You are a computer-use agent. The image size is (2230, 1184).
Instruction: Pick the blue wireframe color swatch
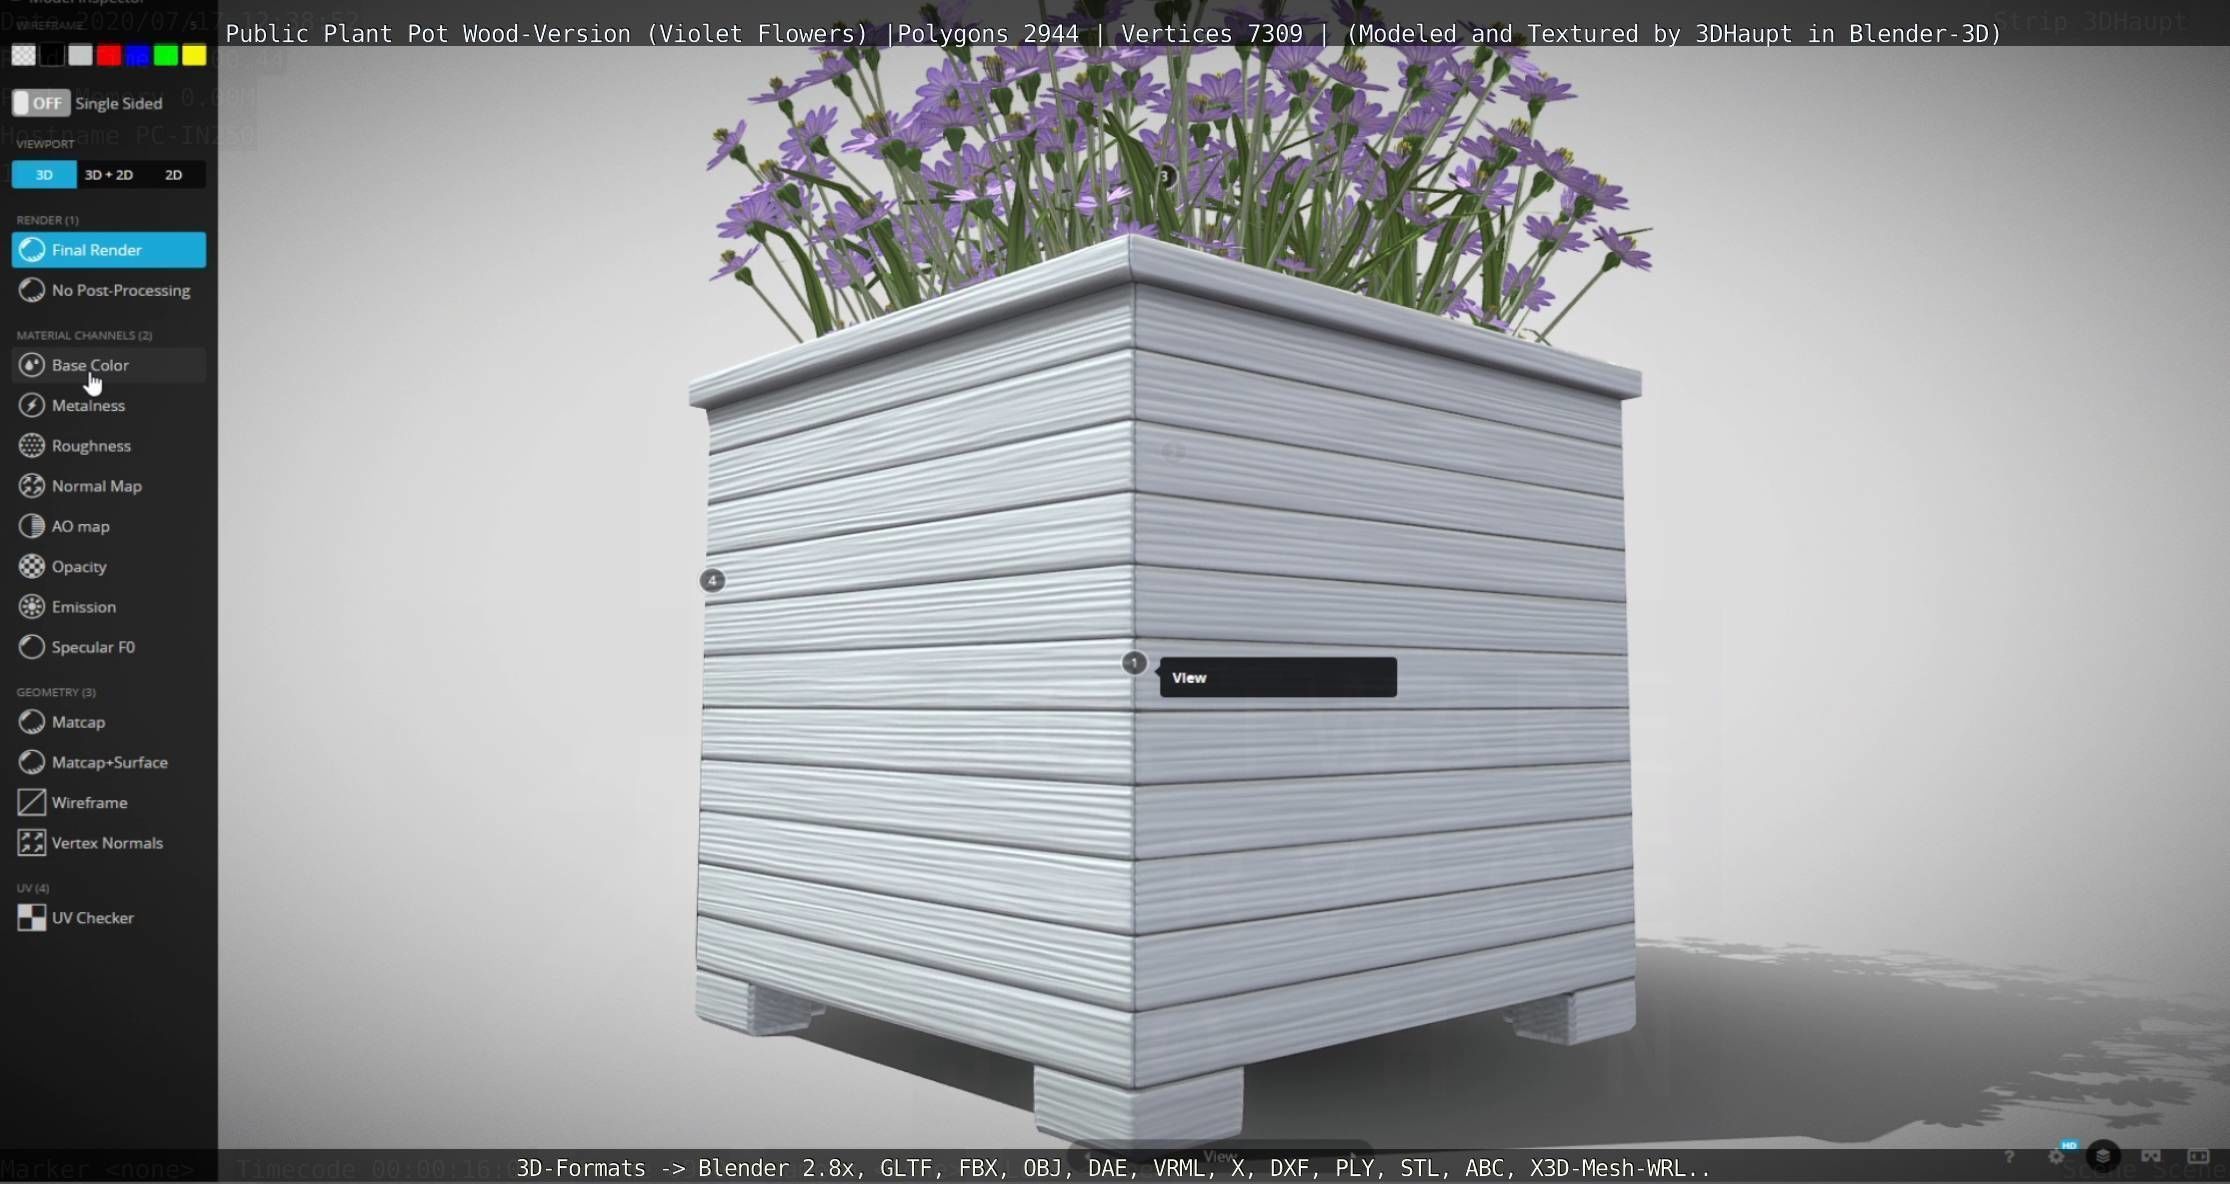[x=138, y=55]
